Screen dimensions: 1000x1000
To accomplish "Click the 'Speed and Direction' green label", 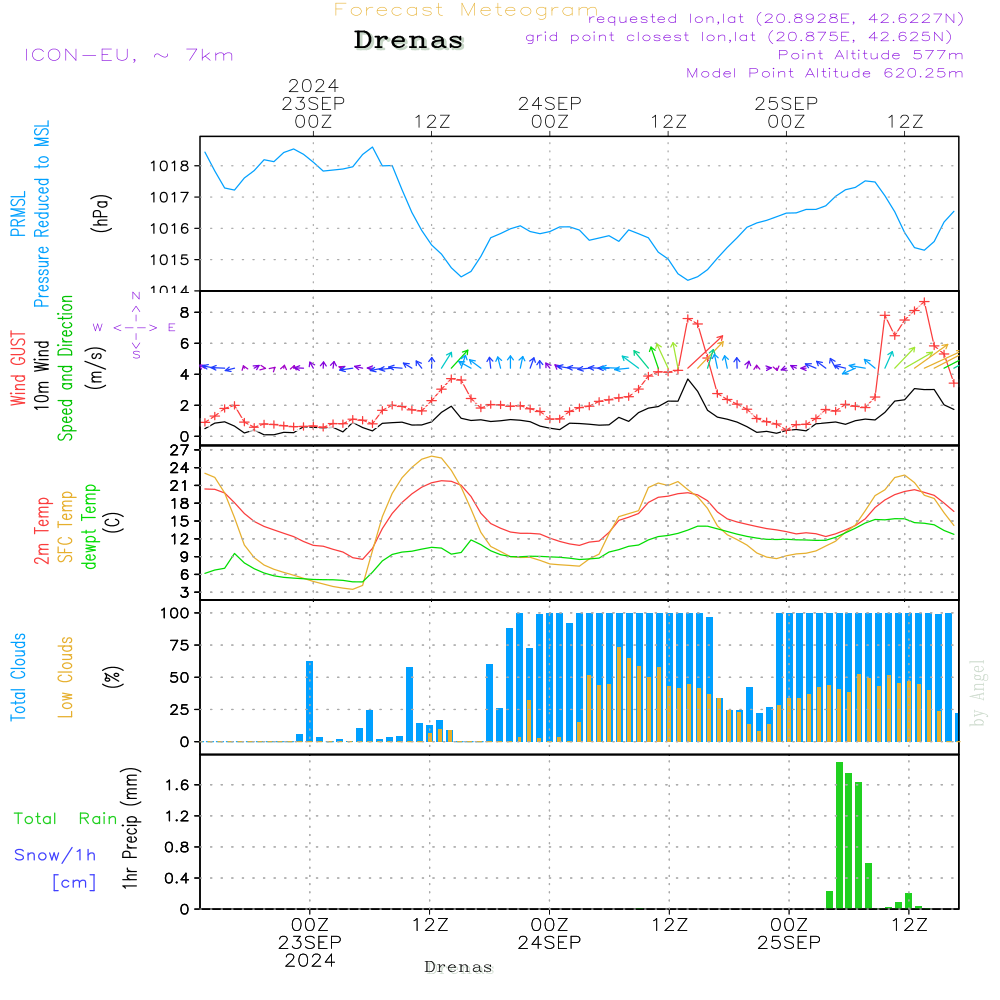I will (x=66, y=368).
